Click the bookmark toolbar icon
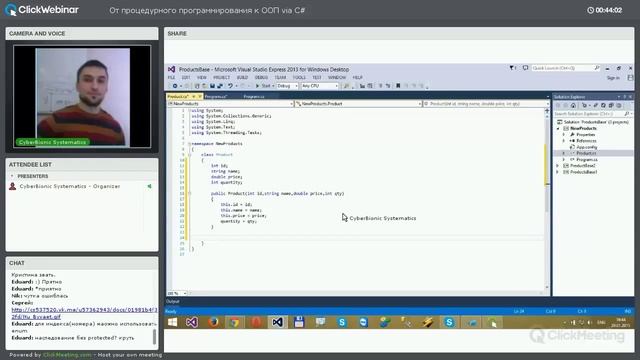This screenshot has height=360, width=640. (398, 86)
